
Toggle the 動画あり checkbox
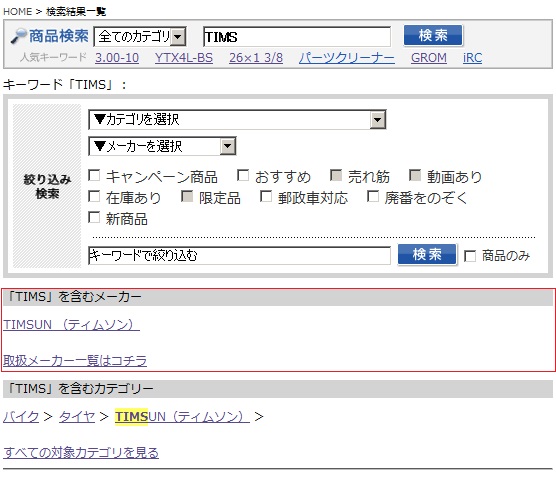tap(415, 175)
